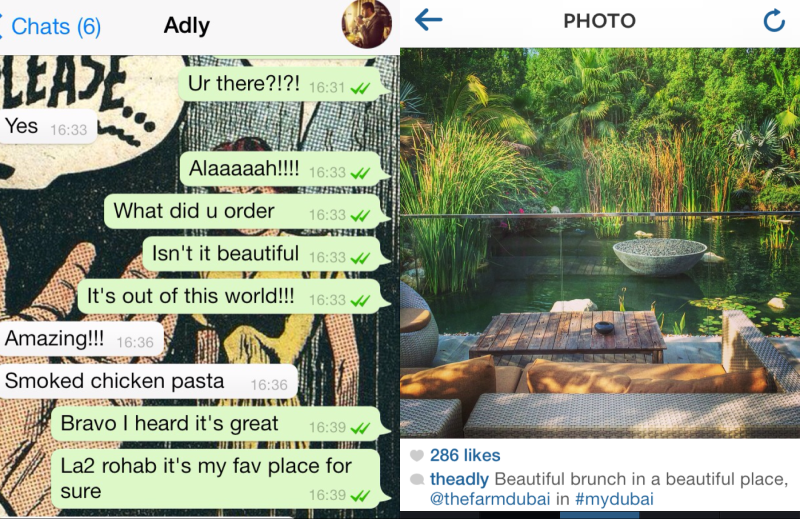The image size is (800, 519).
Task: Open the #mydubai hashtag
Action: point(614,499)
